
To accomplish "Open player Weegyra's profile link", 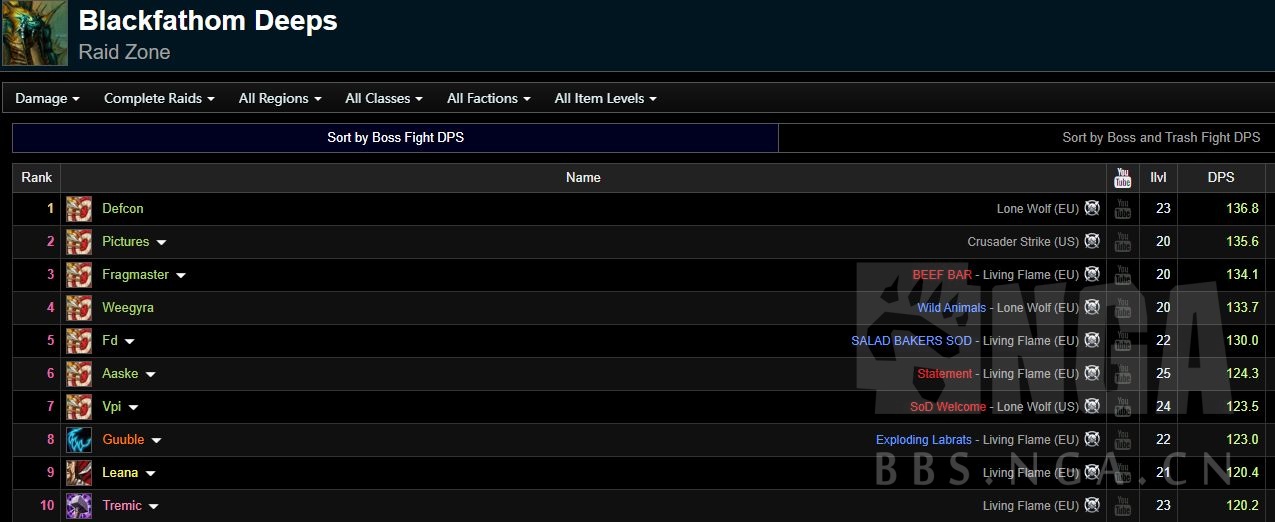I will click(128, 308).
